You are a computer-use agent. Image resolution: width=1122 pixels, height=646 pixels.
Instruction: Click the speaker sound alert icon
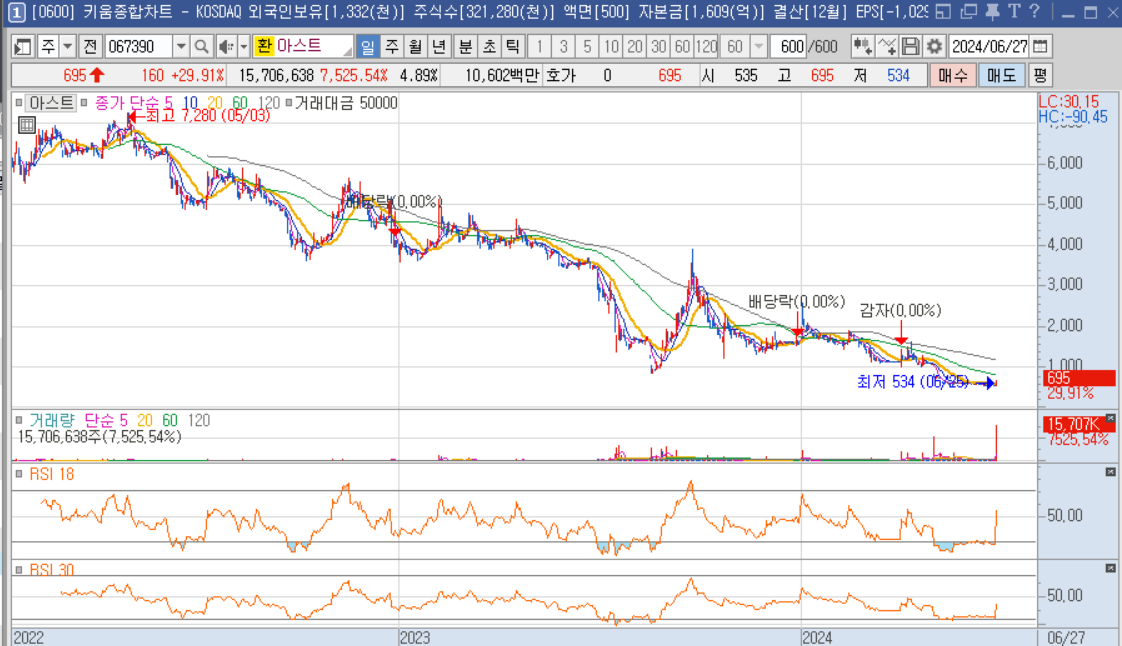click(225, 47)
